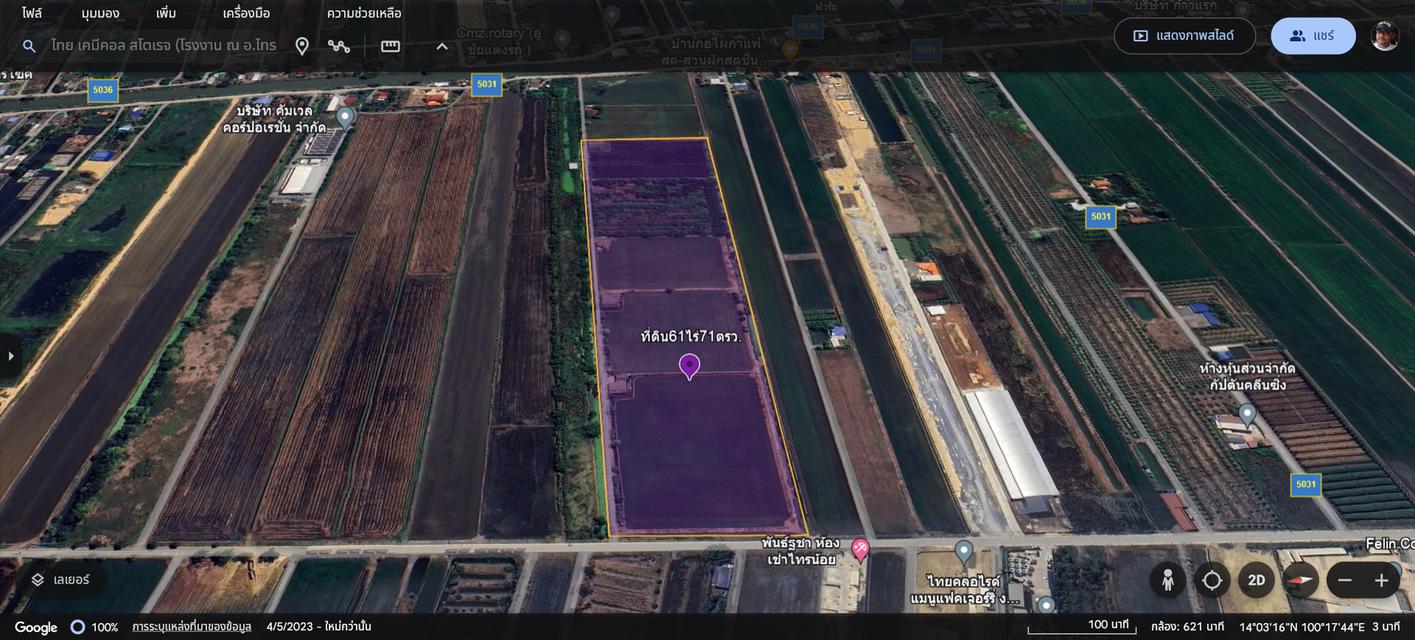This screenshot has width=1415, height=640.
Task: Zoom in with the plus button
Action: 1382,580
